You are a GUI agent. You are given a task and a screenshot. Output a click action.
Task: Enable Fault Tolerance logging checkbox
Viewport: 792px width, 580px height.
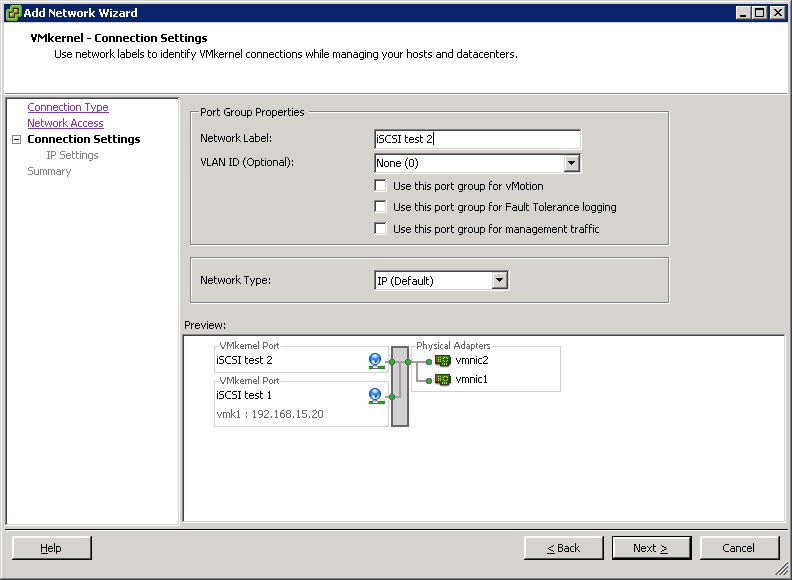click(380, 208)
